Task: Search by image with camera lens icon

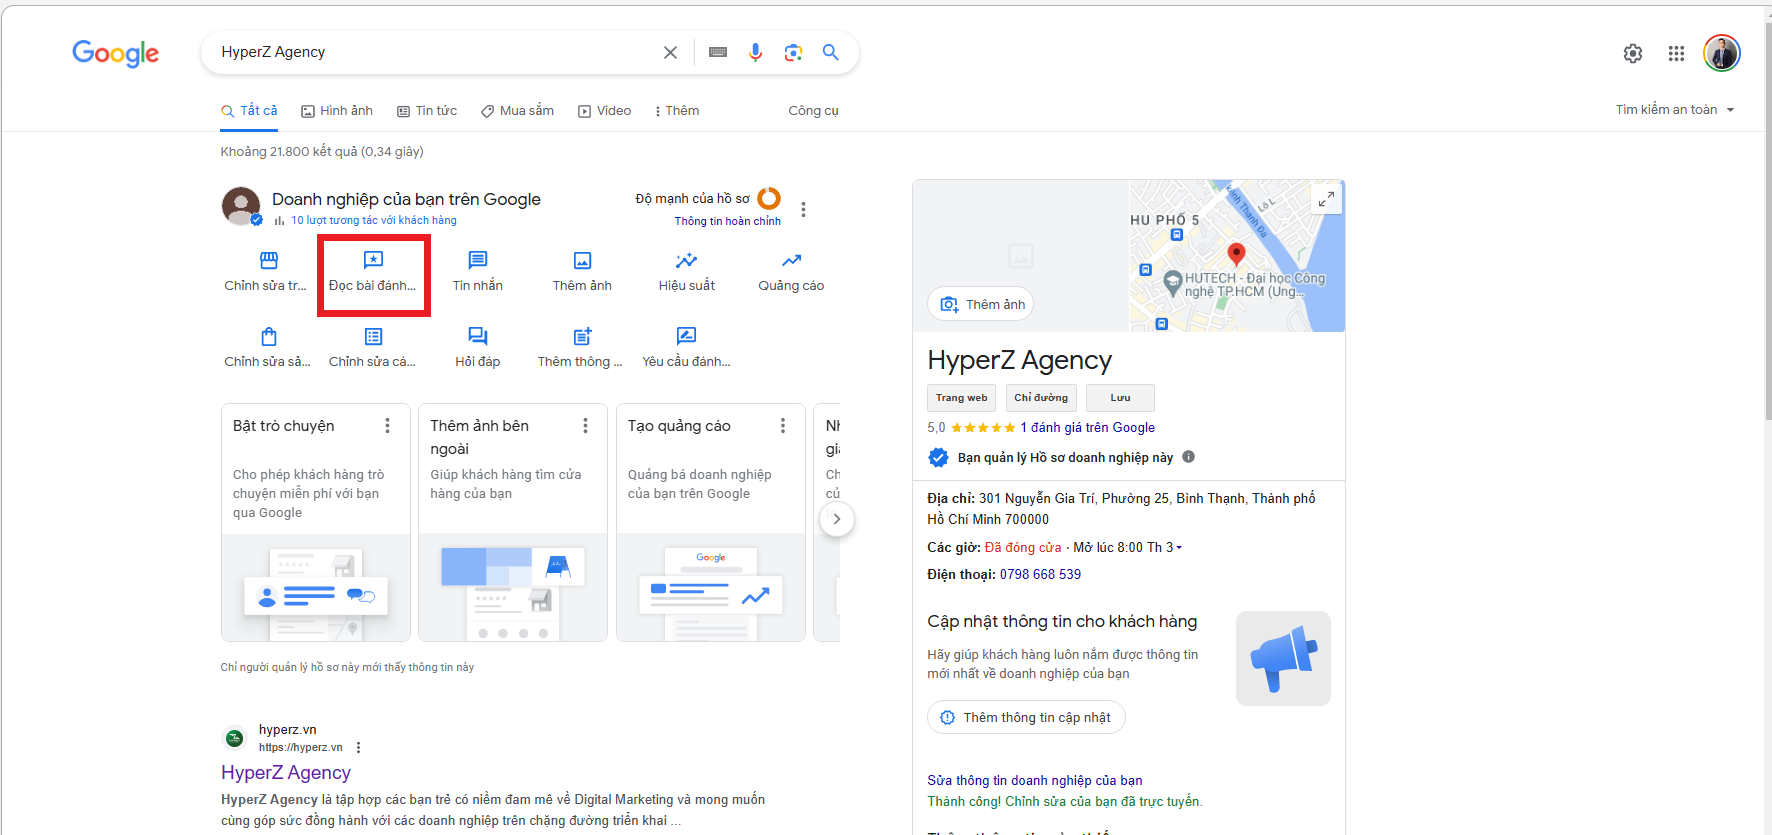Action: pos(793,52)
